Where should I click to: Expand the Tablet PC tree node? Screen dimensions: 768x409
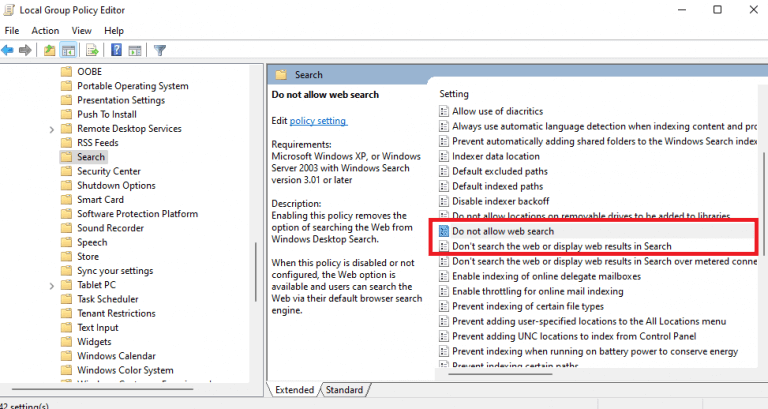51,286
